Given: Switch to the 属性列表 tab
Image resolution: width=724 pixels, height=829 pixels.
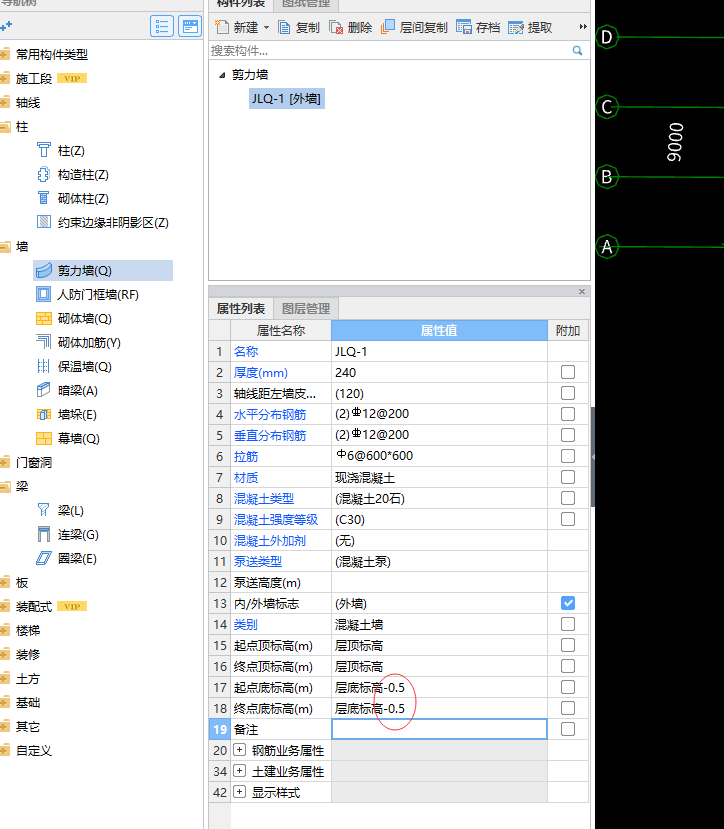Looking at the screenshot, I should pyautogui.click(x=241, y=308).
